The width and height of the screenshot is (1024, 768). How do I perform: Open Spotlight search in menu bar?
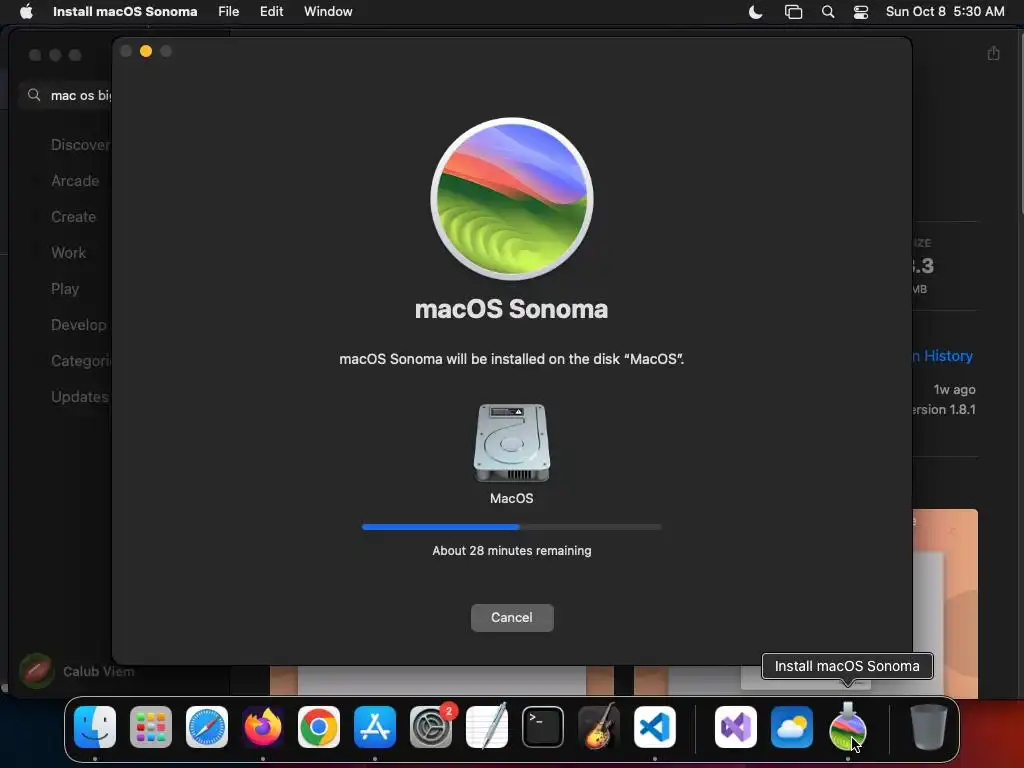point(827,12)
